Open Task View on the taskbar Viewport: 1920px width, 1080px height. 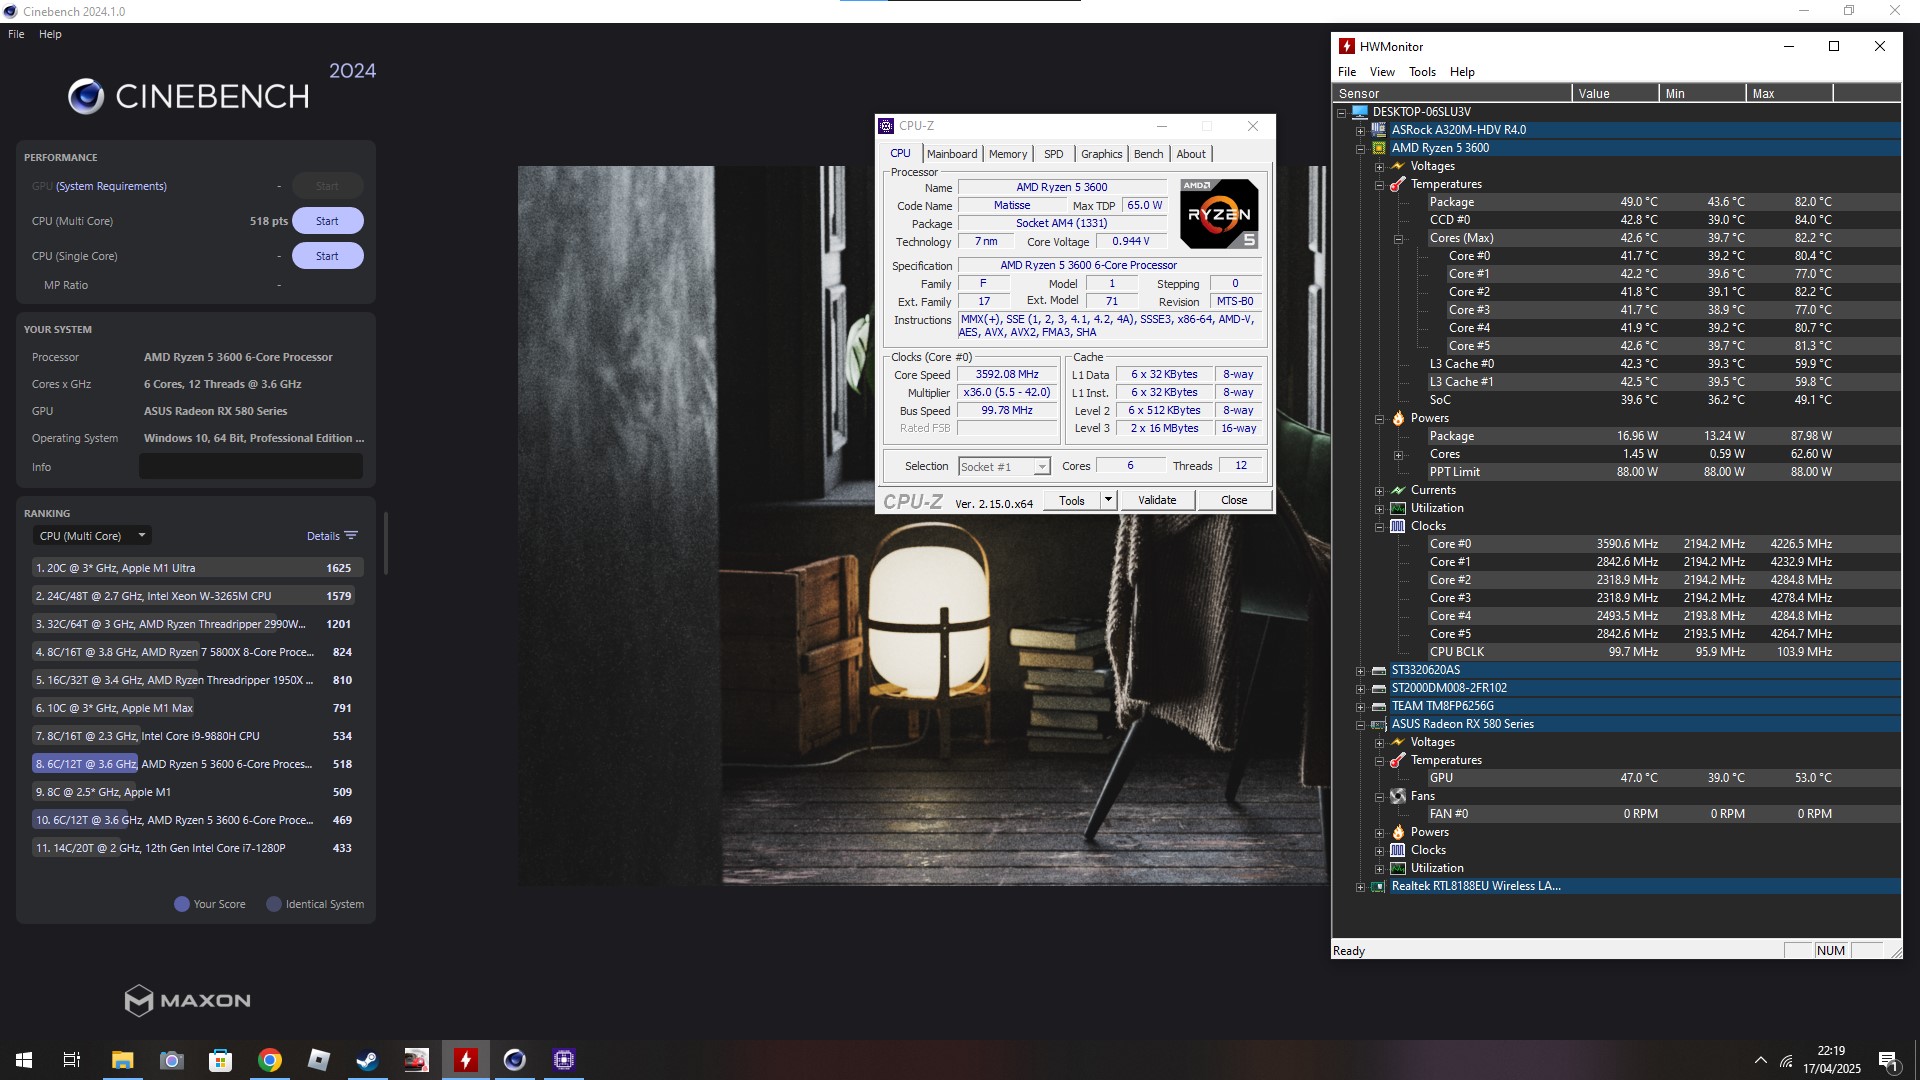click(72, 1060)
